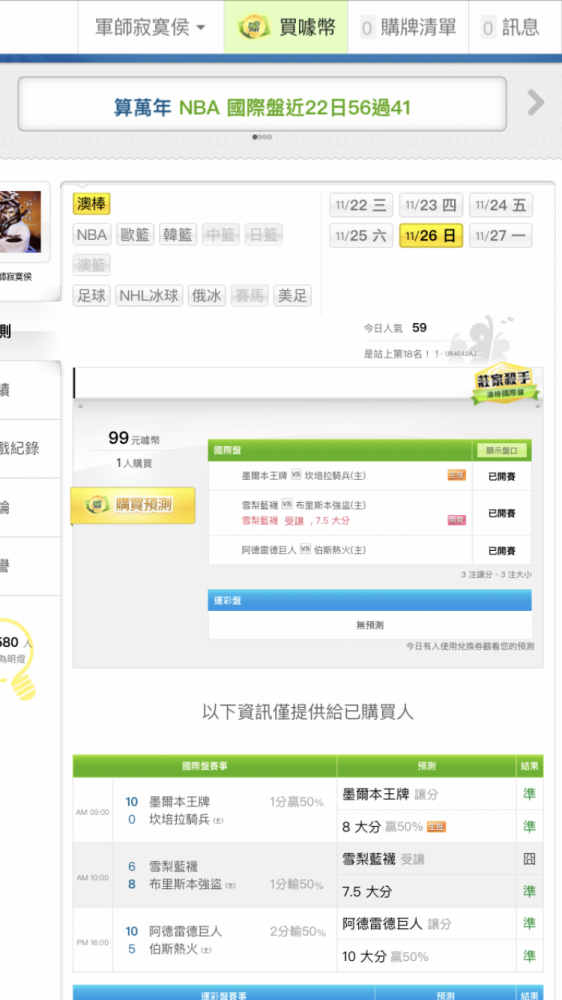This screenshot has height=1000, width=562.
Task: Open the 訊息 messages tab
Action: 510,27
